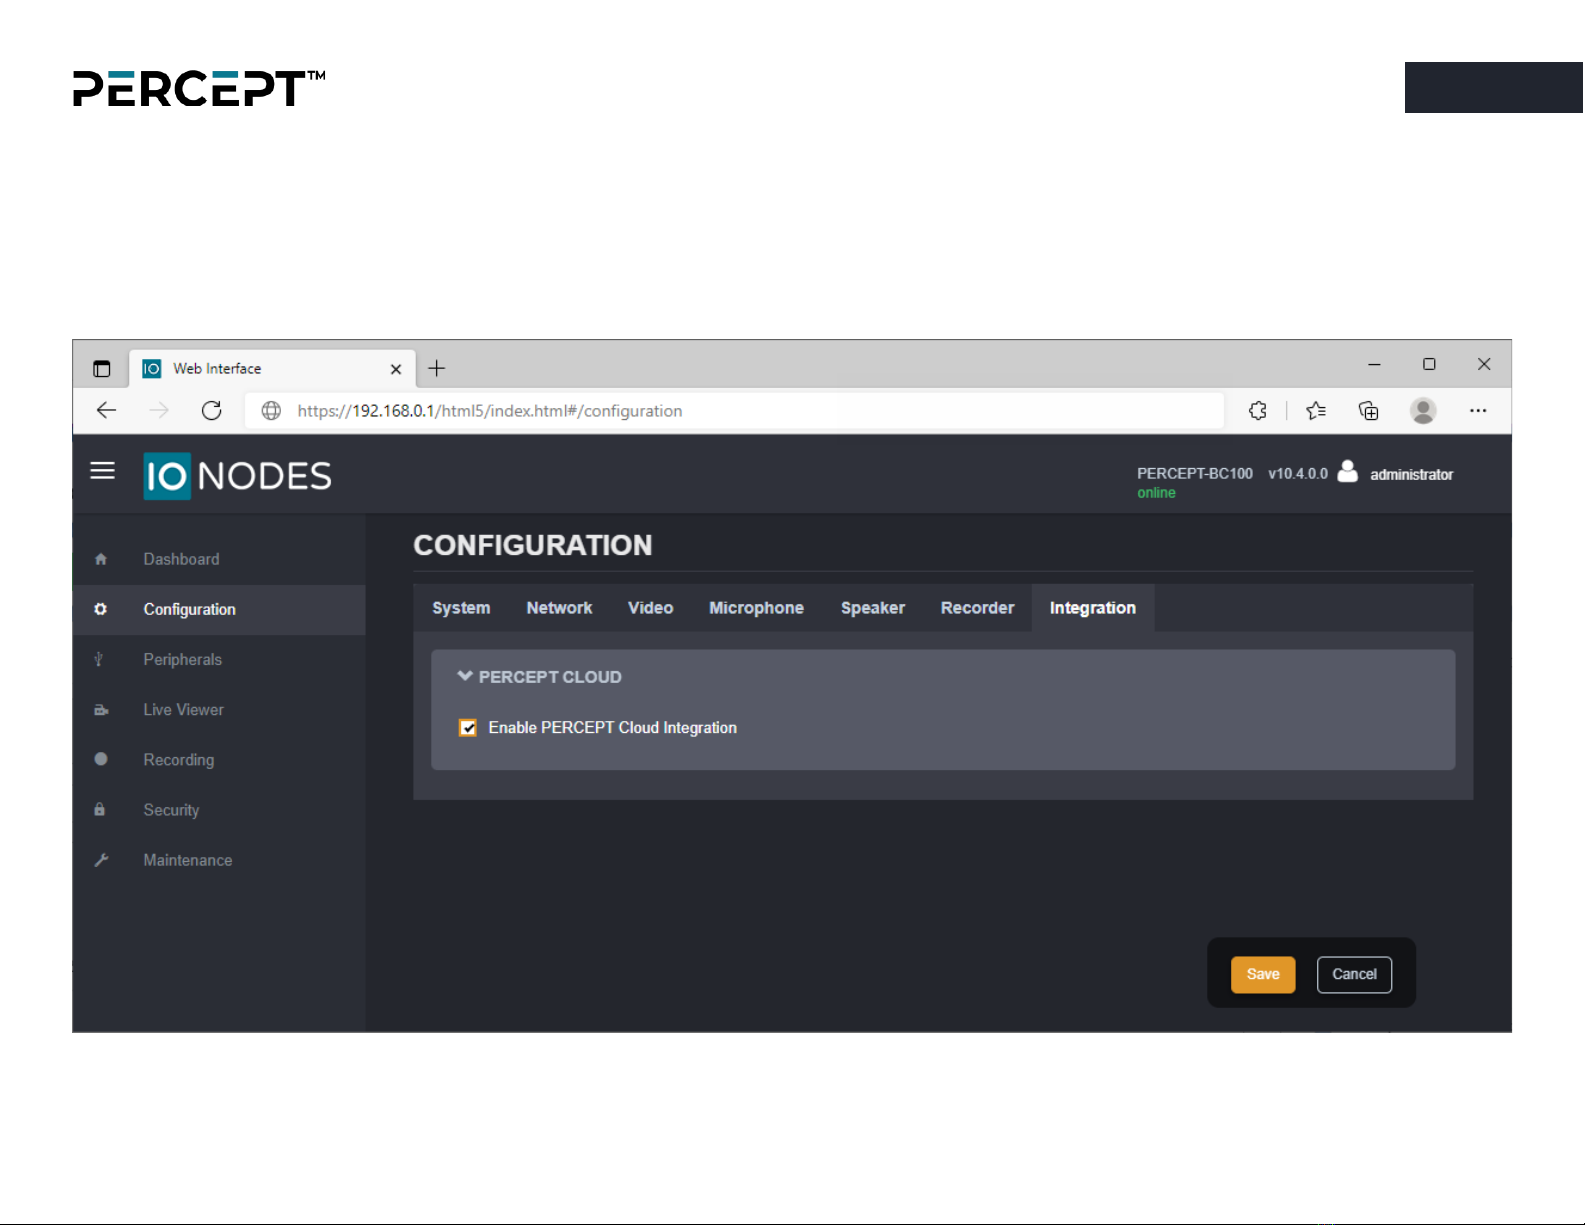Screen dimensions: 1585x1225
Task: Collapse the PERCEPT CLOUD section chevron
Action: (x=465, y=676)
